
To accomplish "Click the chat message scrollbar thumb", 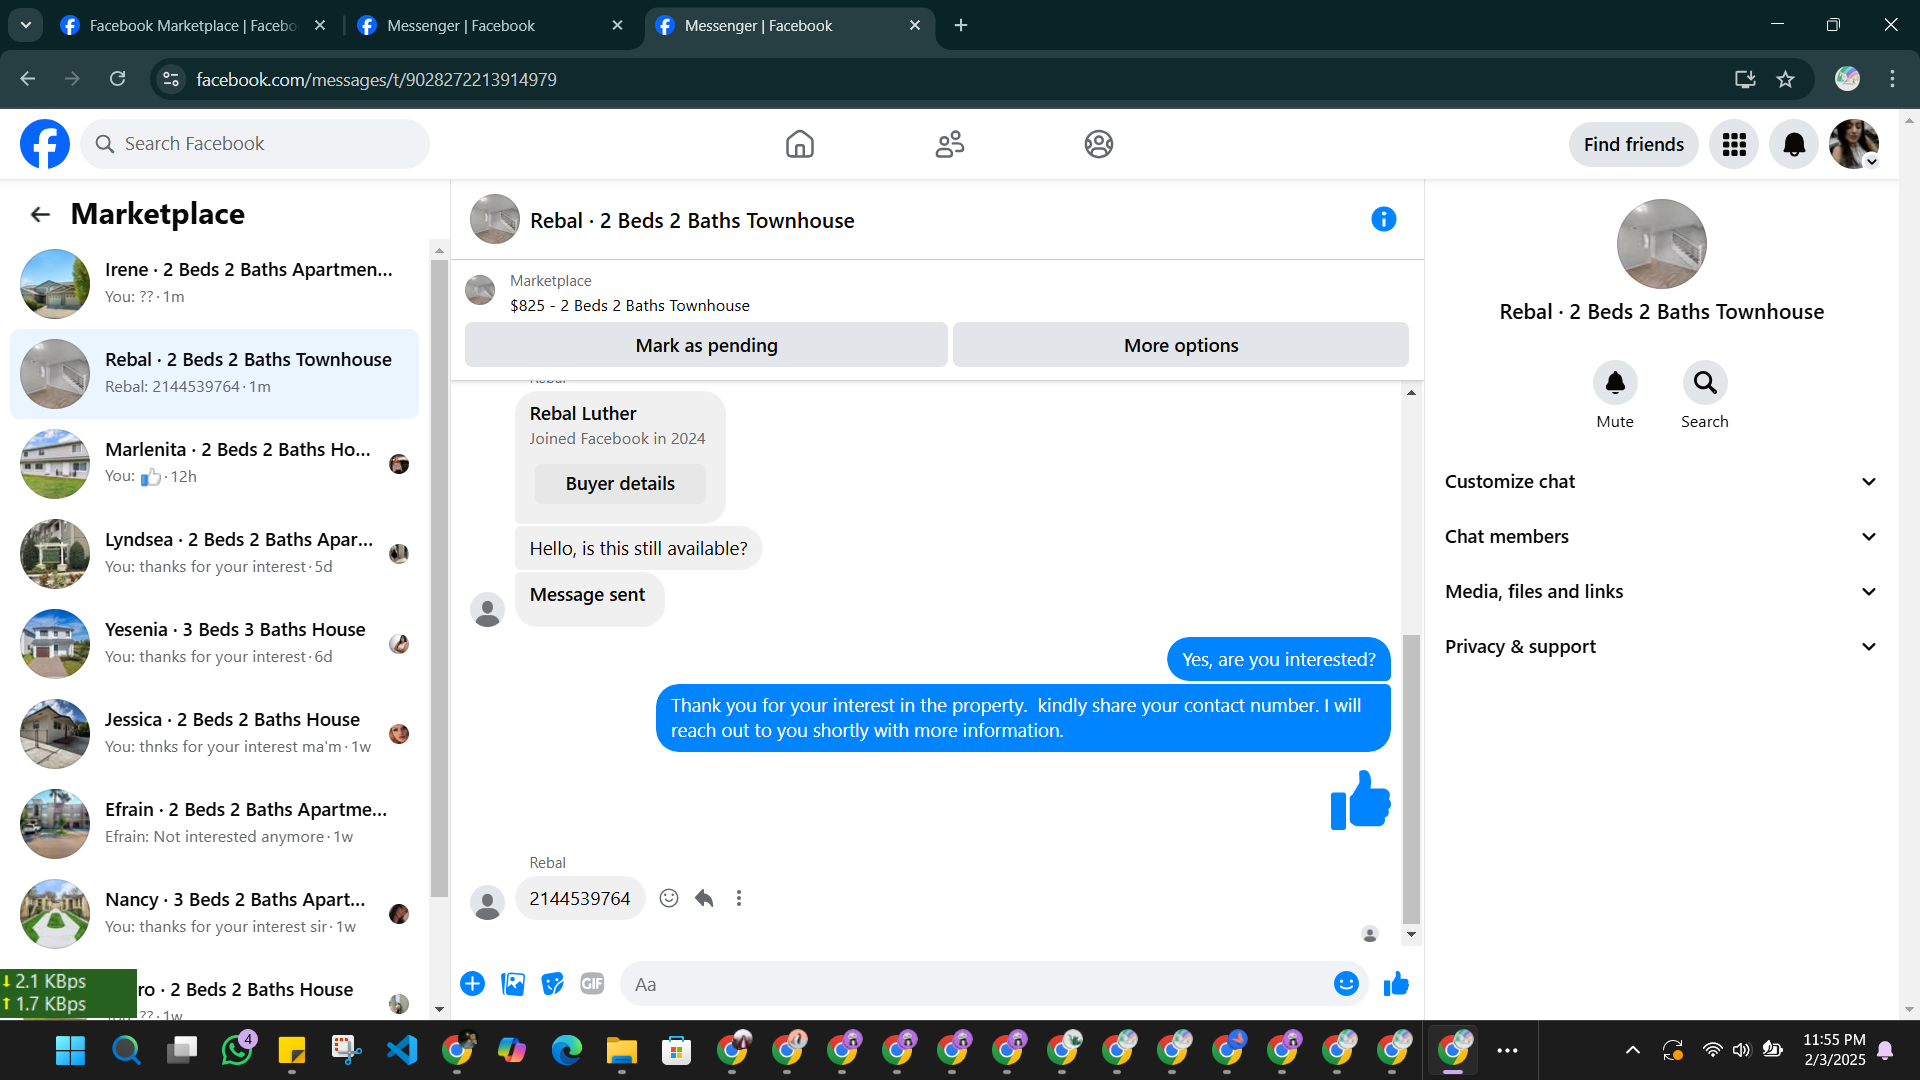I will tap(1411, 778).
